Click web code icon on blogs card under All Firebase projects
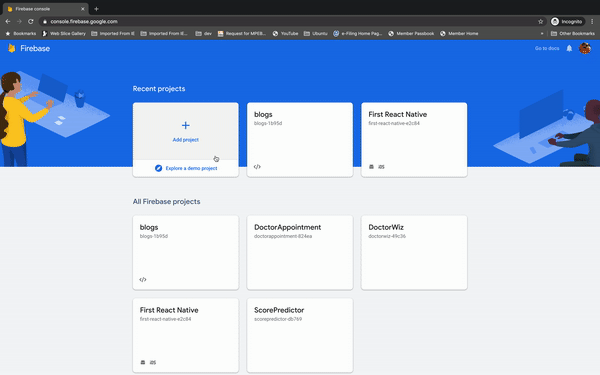 coord(143,279)
